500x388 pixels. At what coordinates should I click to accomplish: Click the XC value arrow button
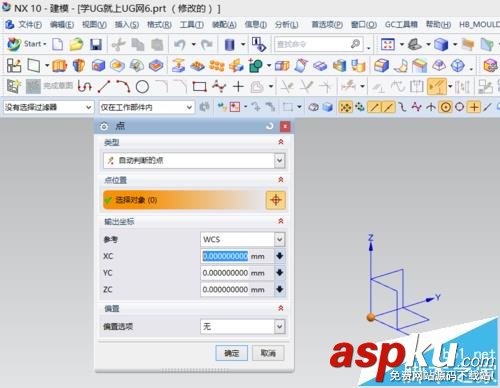point(280,256)
